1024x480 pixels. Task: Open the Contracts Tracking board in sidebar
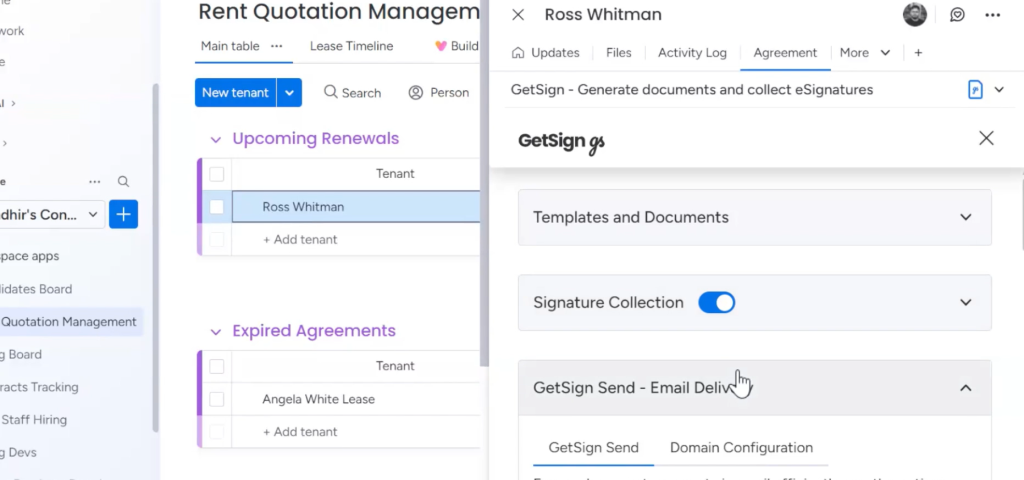point(39,387)
